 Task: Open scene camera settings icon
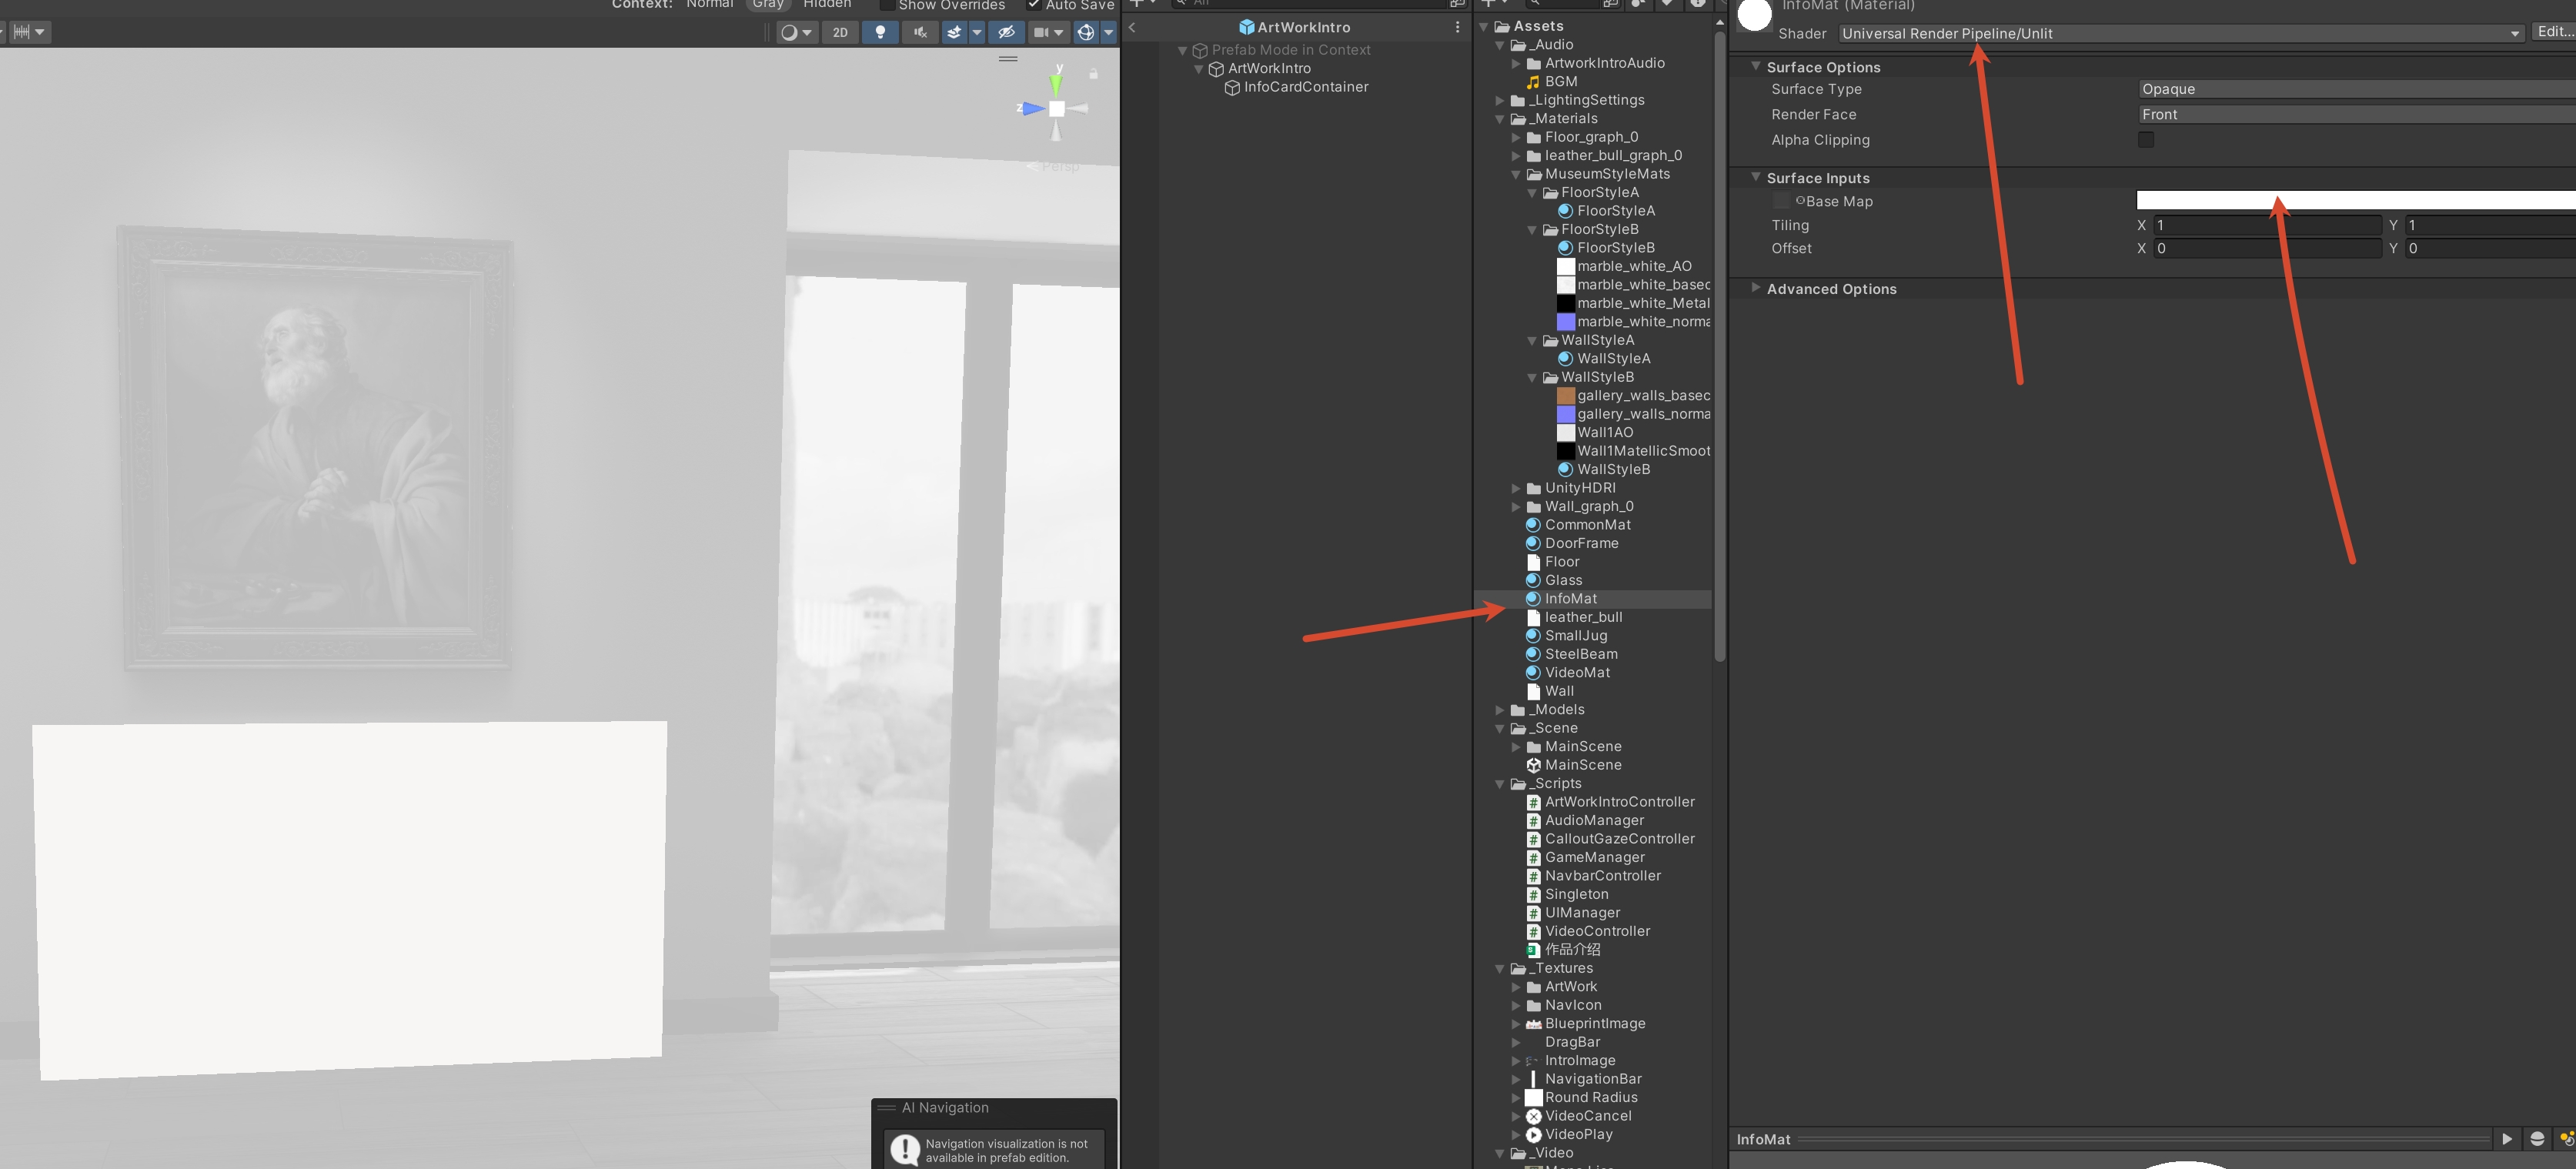point(1048,32)
